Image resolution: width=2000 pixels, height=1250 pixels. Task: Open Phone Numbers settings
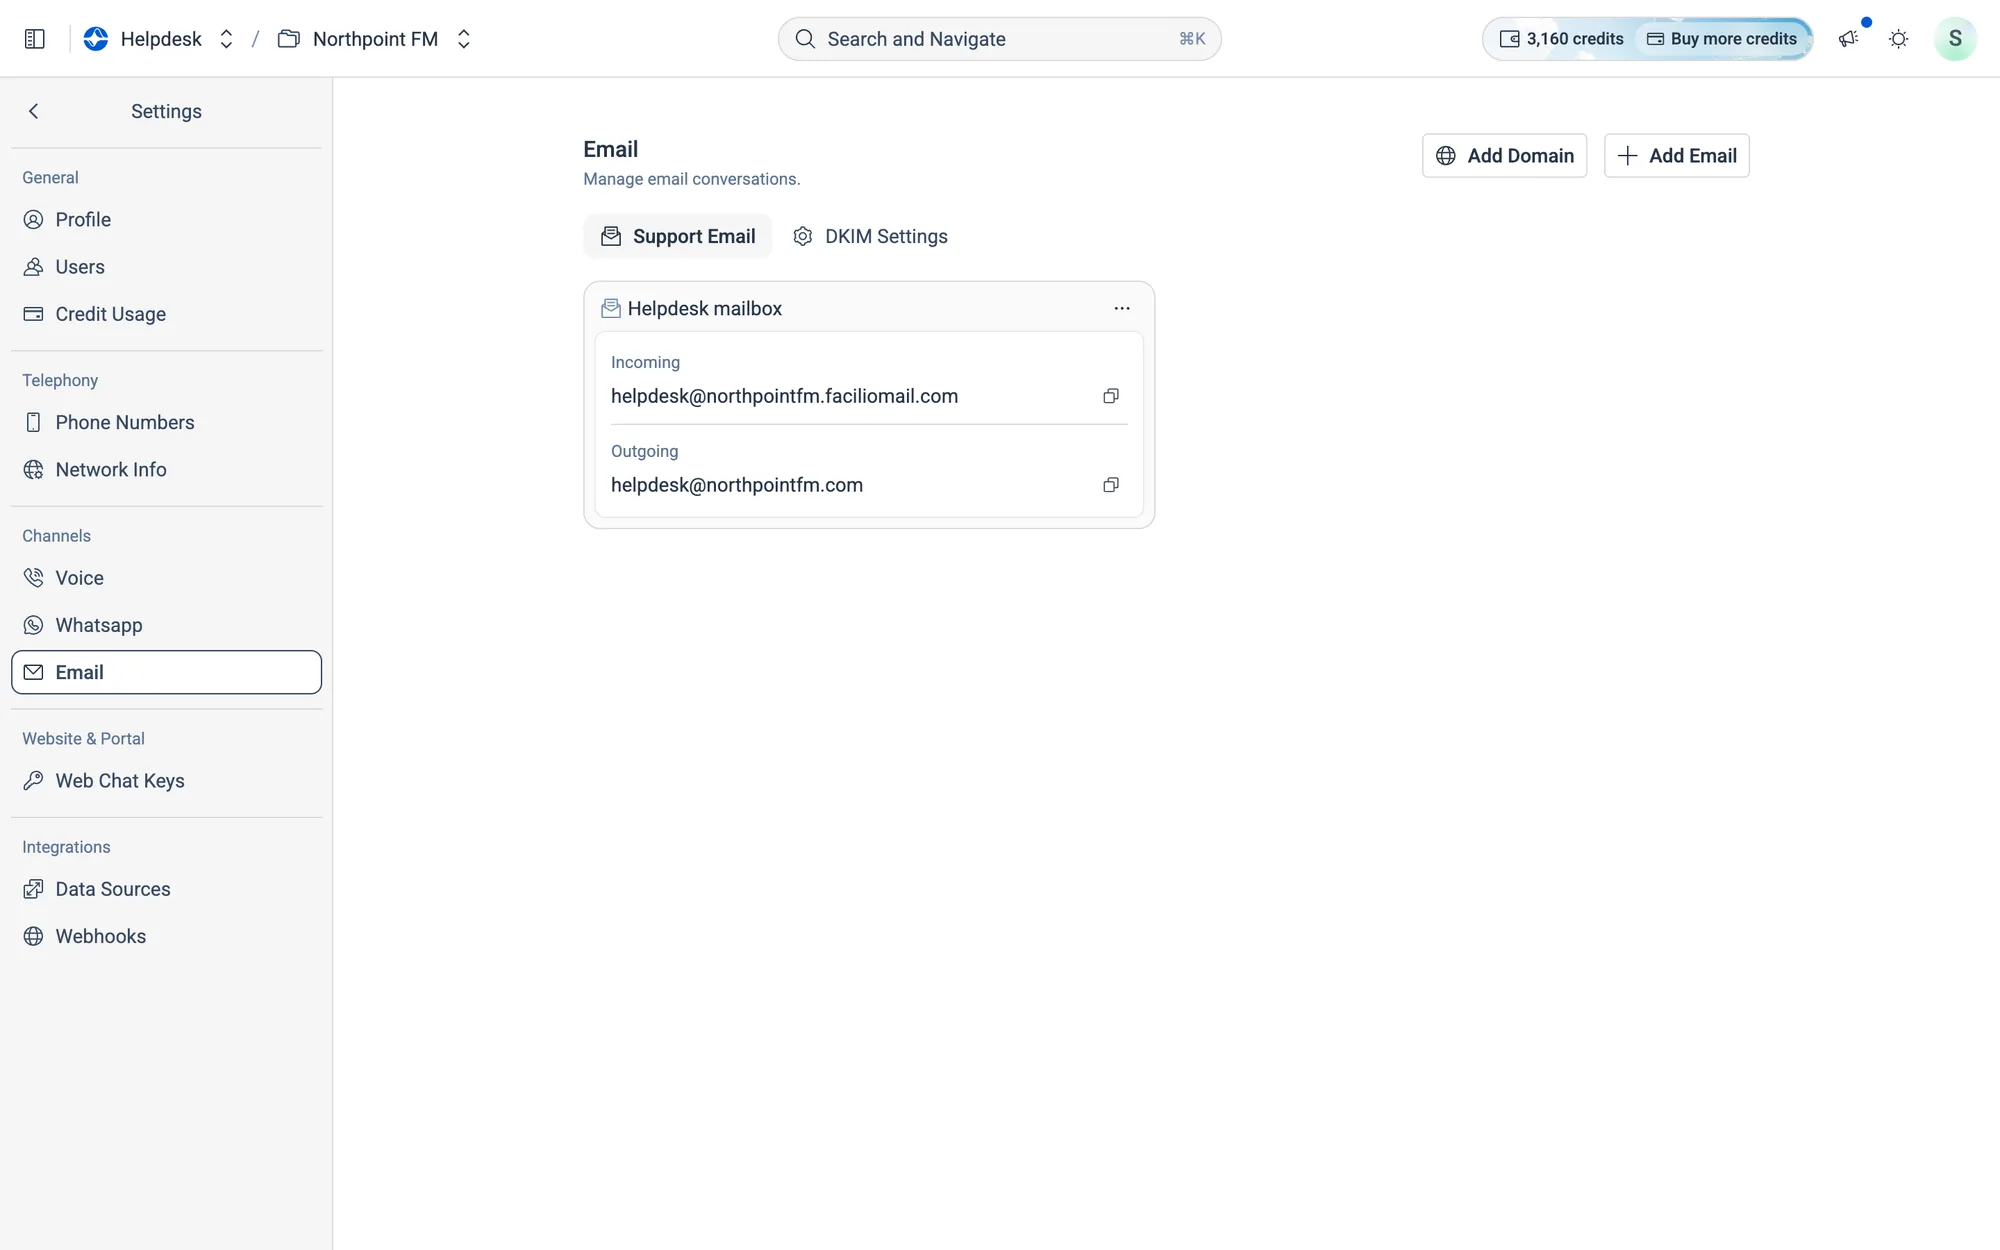(x=166, y=423)
